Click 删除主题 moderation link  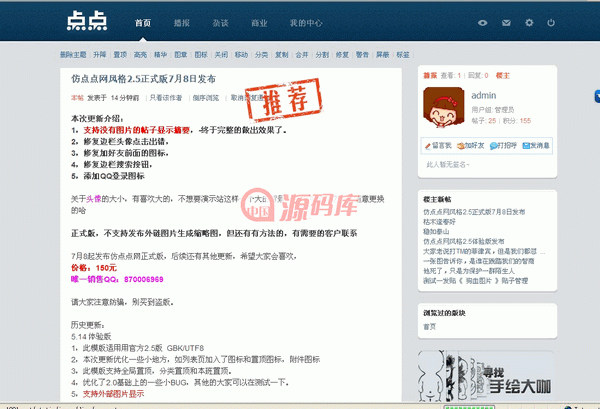(x=73, y=55)
